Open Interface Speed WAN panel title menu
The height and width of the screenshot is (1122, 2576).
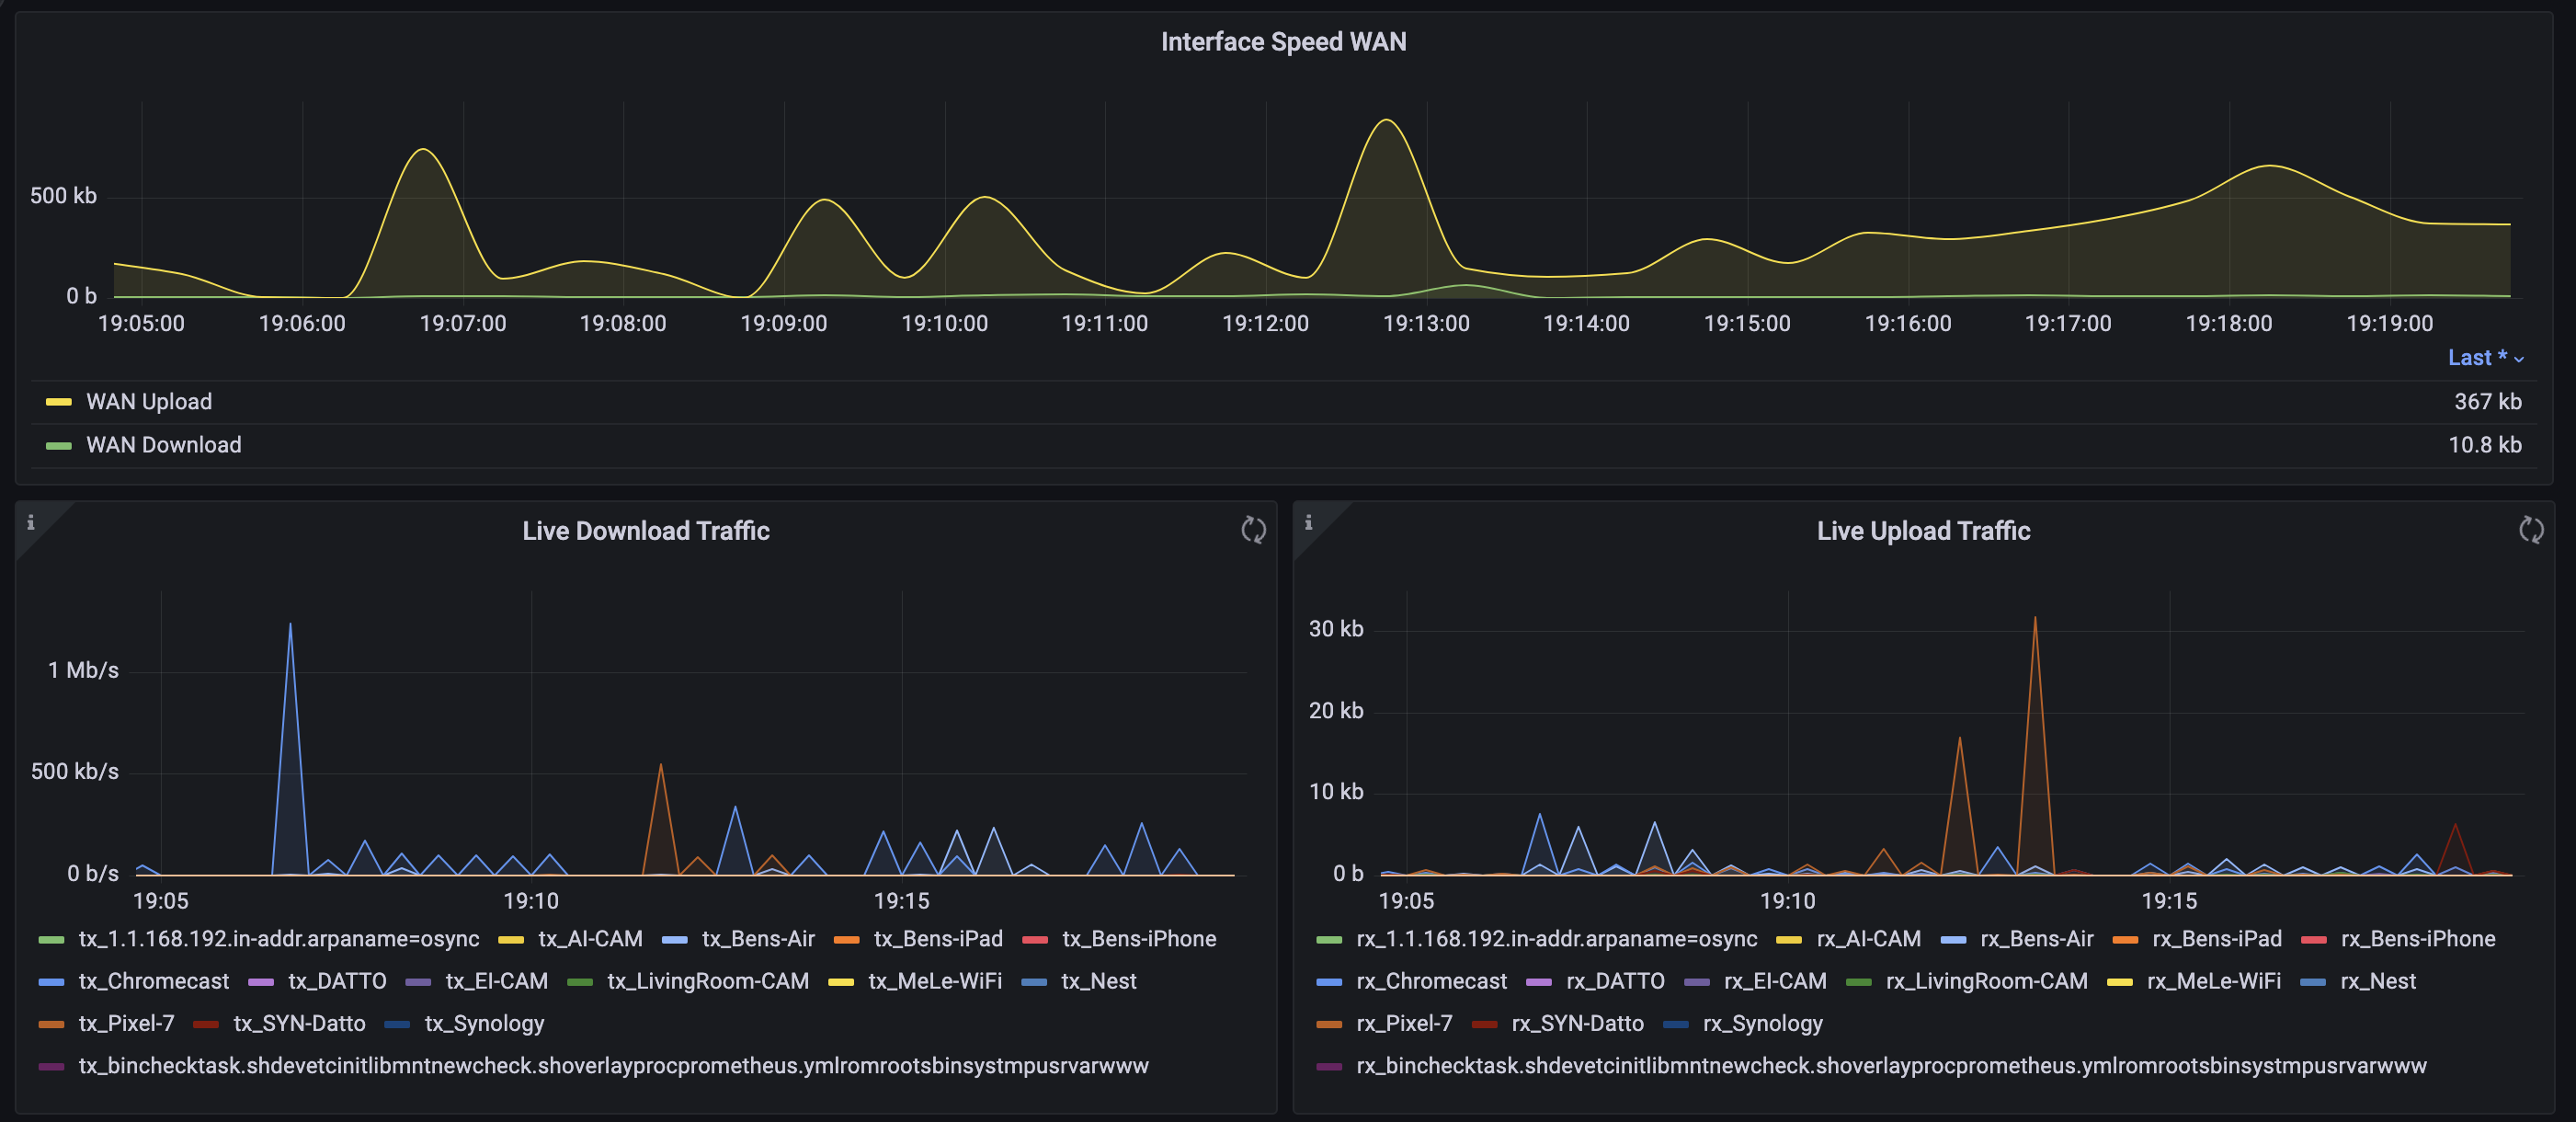tap(1283, 42)
